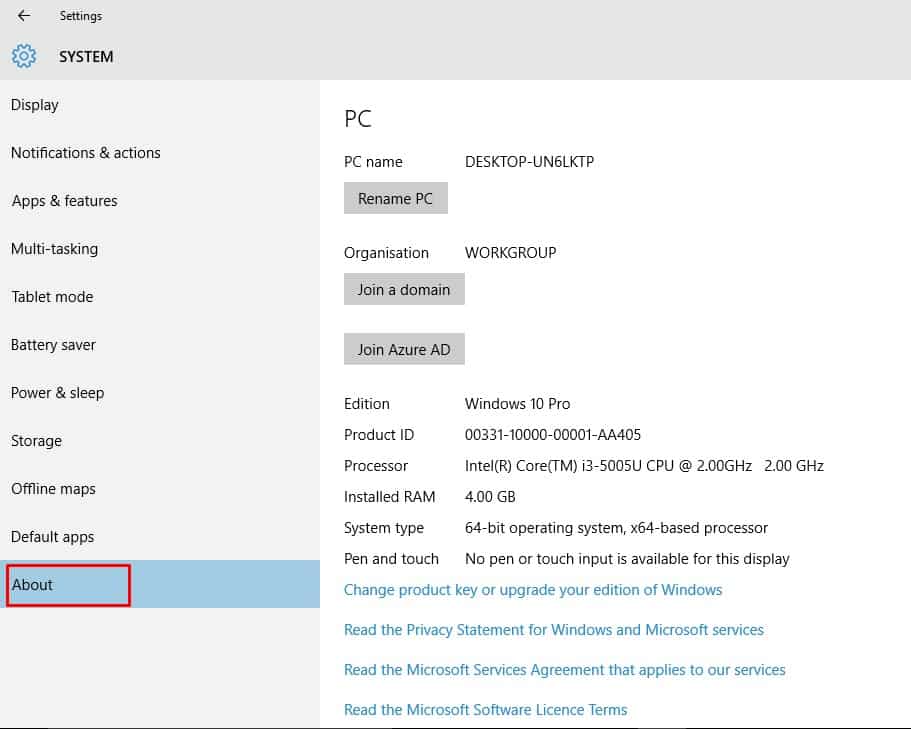This screenshot has height=729, width=911.
Task: Open Default apps settings
Action: coord(53,537)
